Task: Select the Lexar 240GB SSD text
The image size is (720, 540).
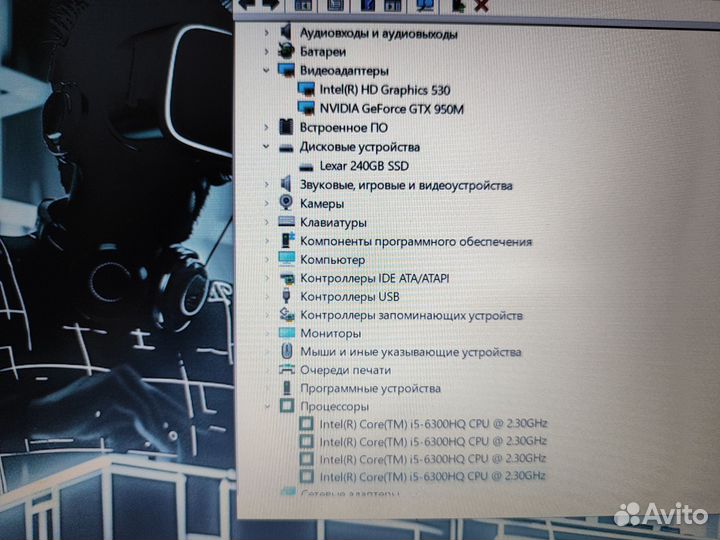Action: (x=364, y=166)
